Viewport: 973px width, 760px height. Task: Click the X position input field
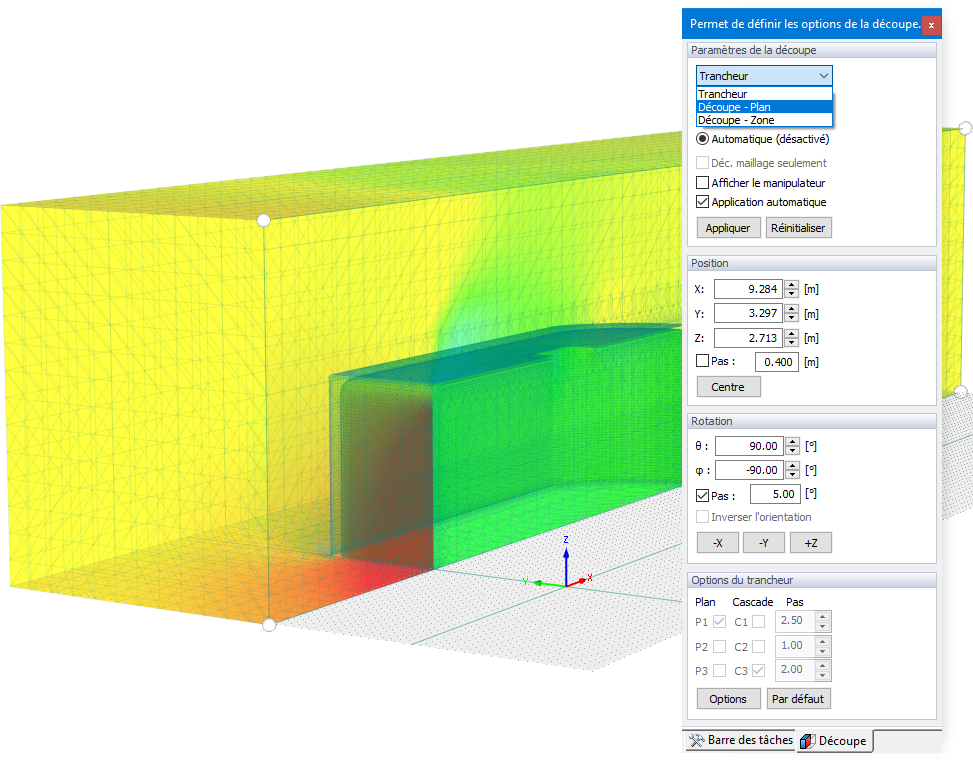click(748, 289)
